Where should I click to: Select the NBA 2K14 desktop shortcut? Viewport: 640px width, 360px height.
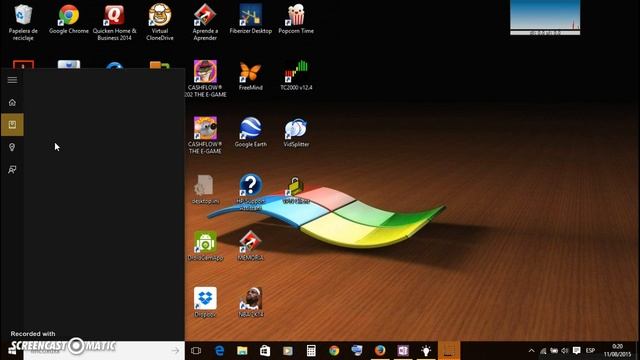coord(251,302)
